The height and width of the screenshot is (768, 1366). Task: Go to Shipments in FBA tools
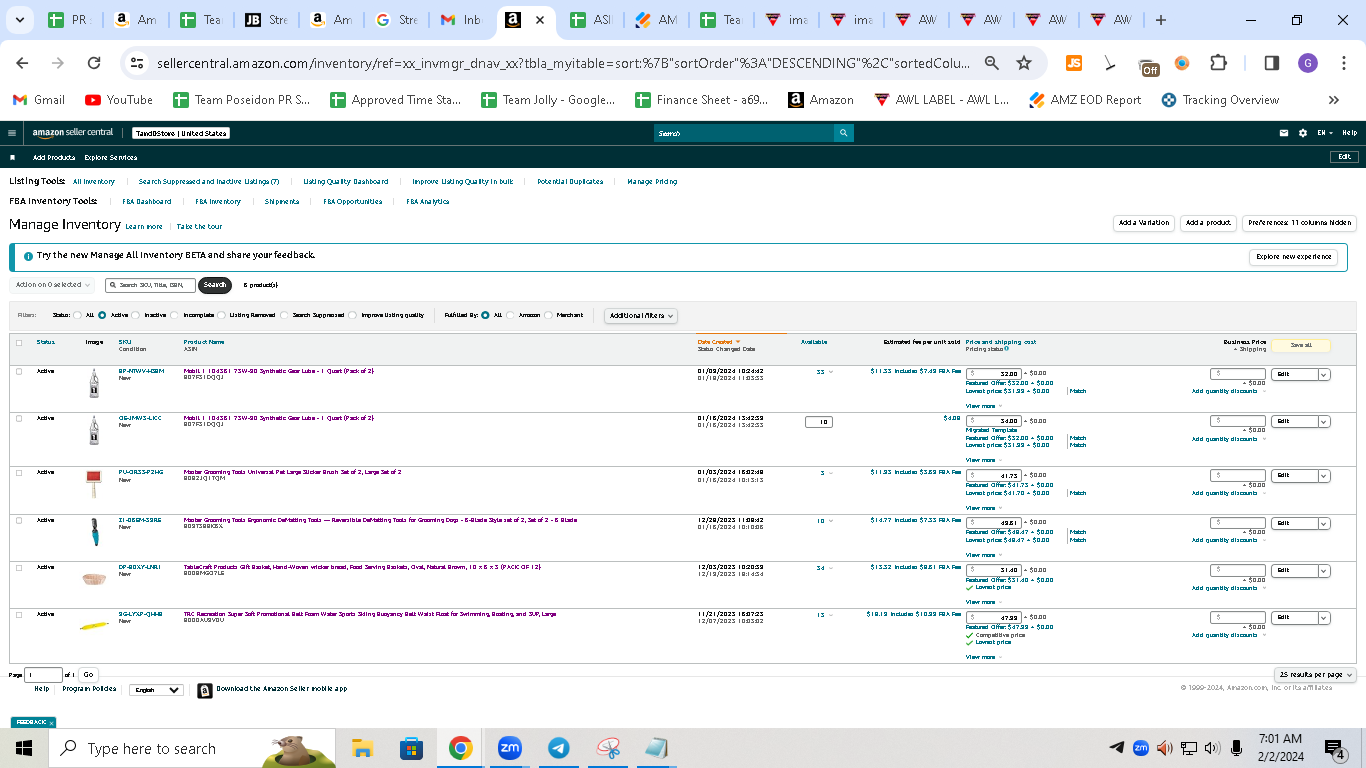point(282,202)
